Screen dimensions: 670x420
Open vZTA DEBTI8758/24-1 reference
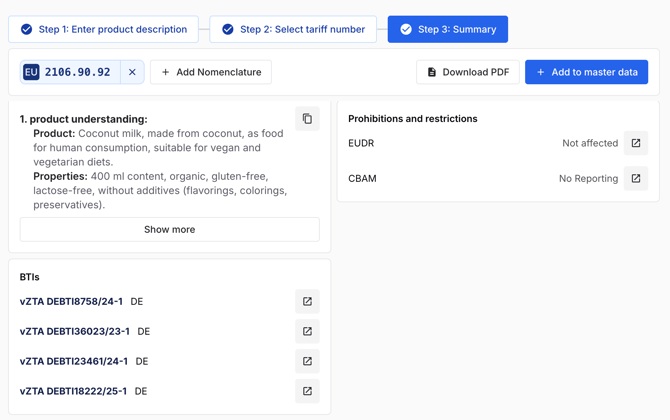point(71,301)
